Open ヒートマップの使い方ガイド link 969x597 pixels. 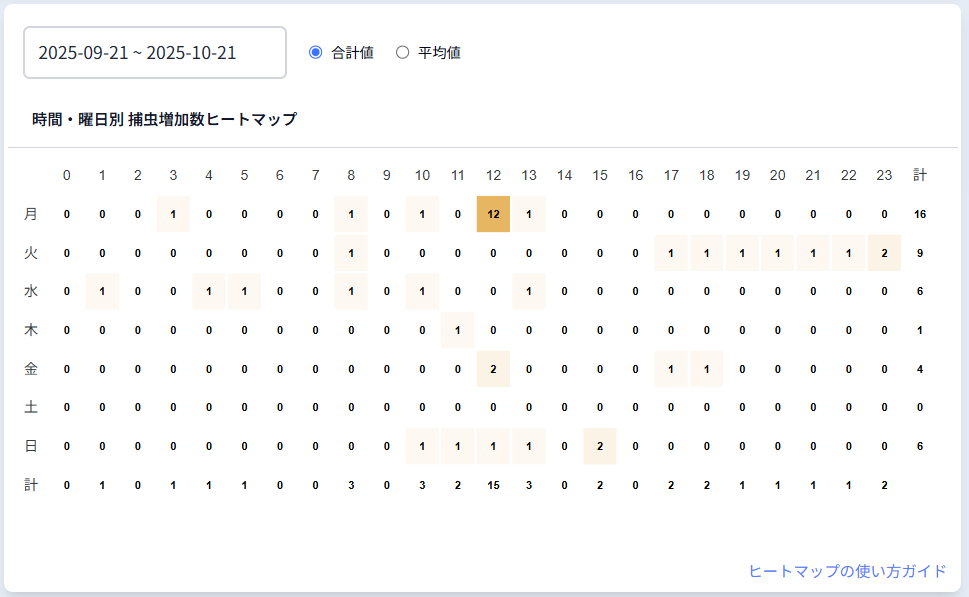pyautogui.click(x=847, y=571)
